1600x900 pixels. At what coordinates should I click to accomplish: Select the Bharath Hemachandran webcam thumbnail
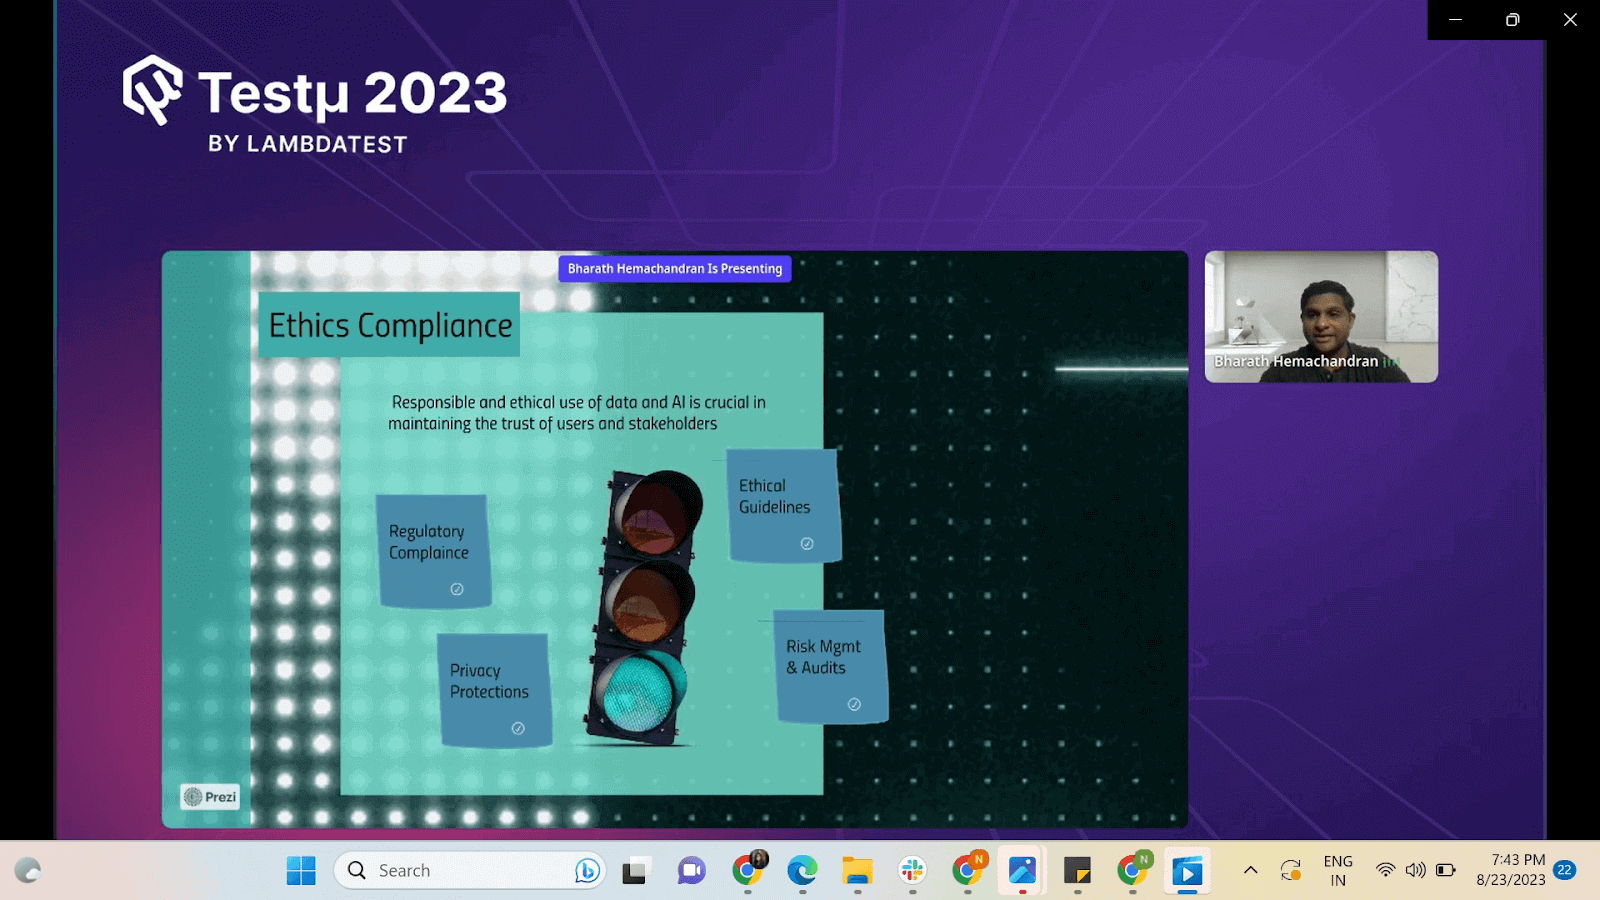click(x=1321, y=317)
